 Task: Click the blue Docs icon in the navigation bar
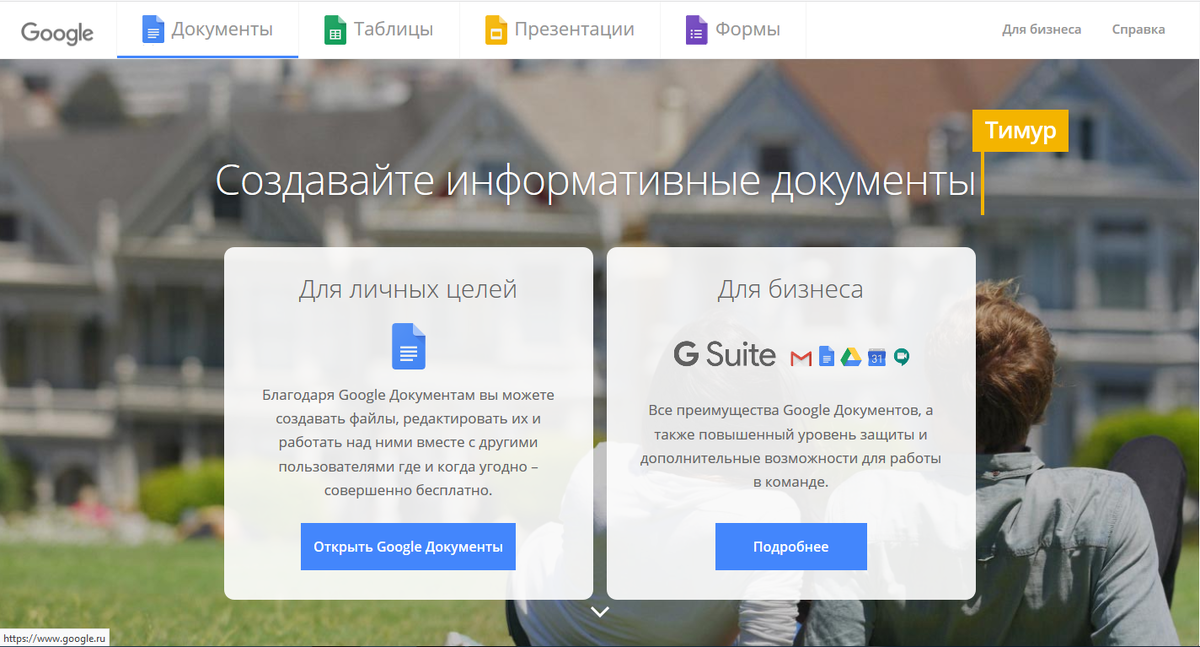152,29
